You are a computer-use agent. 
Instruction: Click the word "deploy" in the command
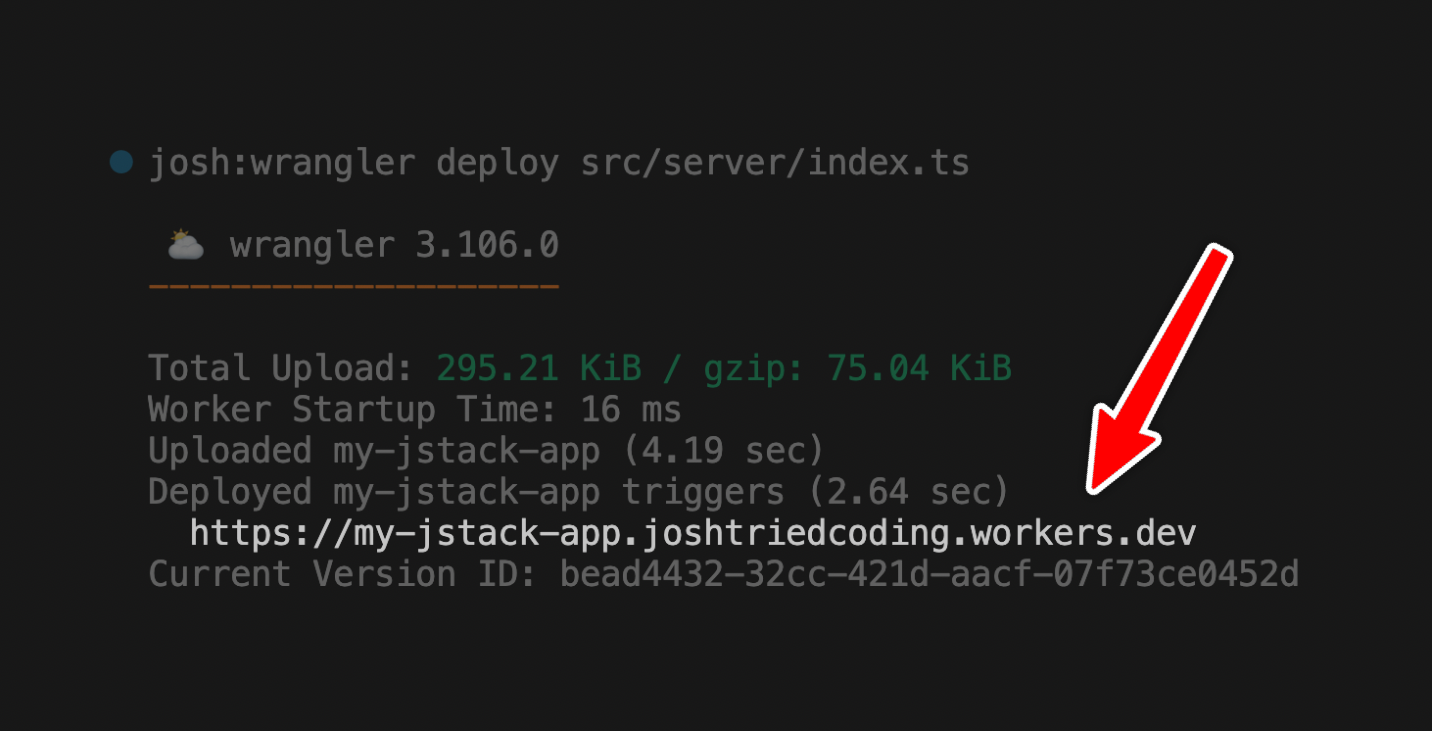point(497,163)
